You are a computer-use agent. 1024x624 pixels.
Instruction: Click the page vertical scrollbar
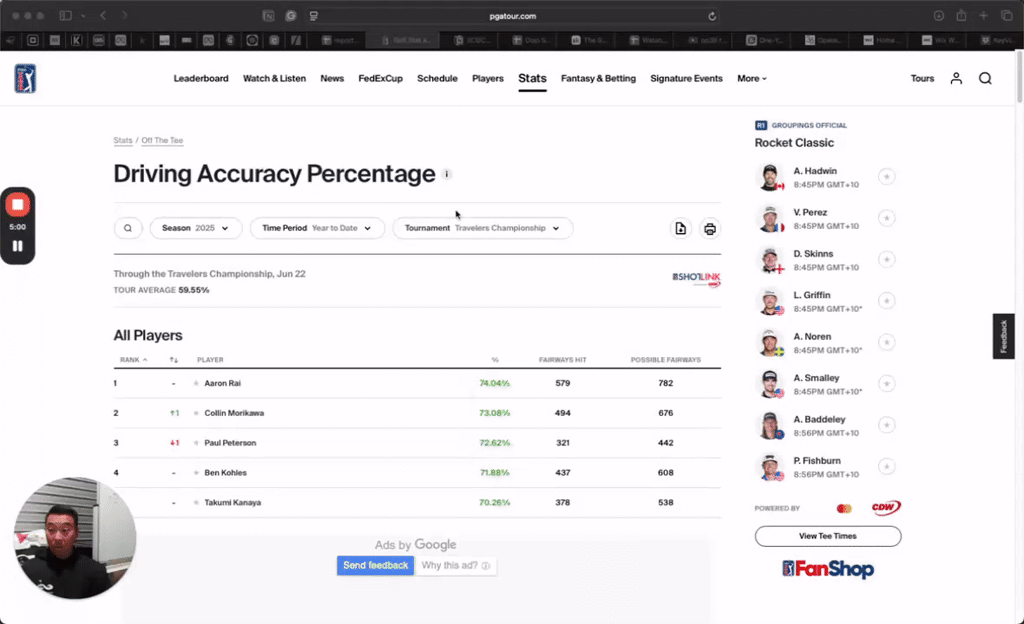coord(1019,77)
